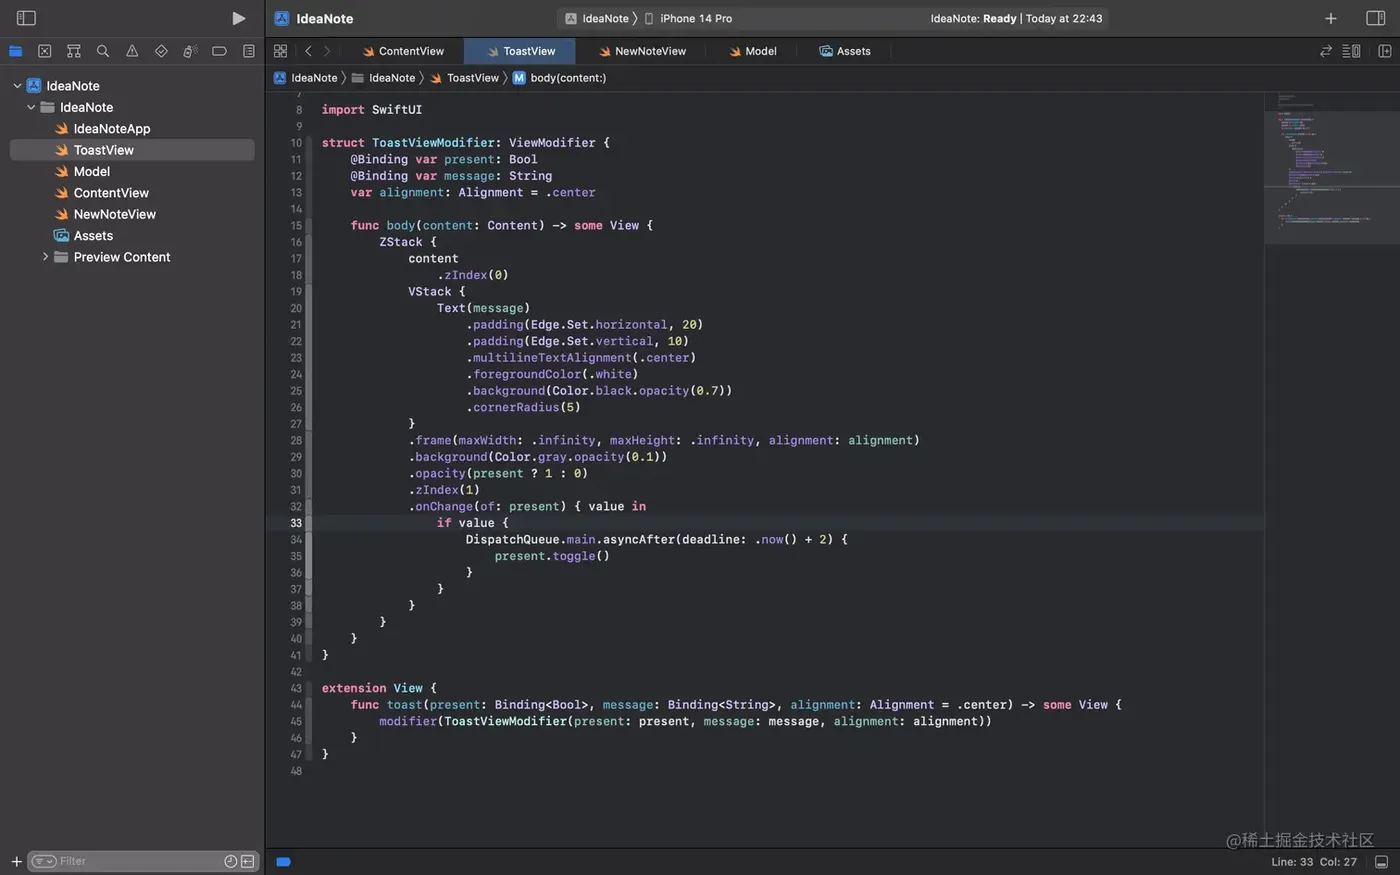
Task: Click line number 33 in the gutter
Action: coord(296,523)
